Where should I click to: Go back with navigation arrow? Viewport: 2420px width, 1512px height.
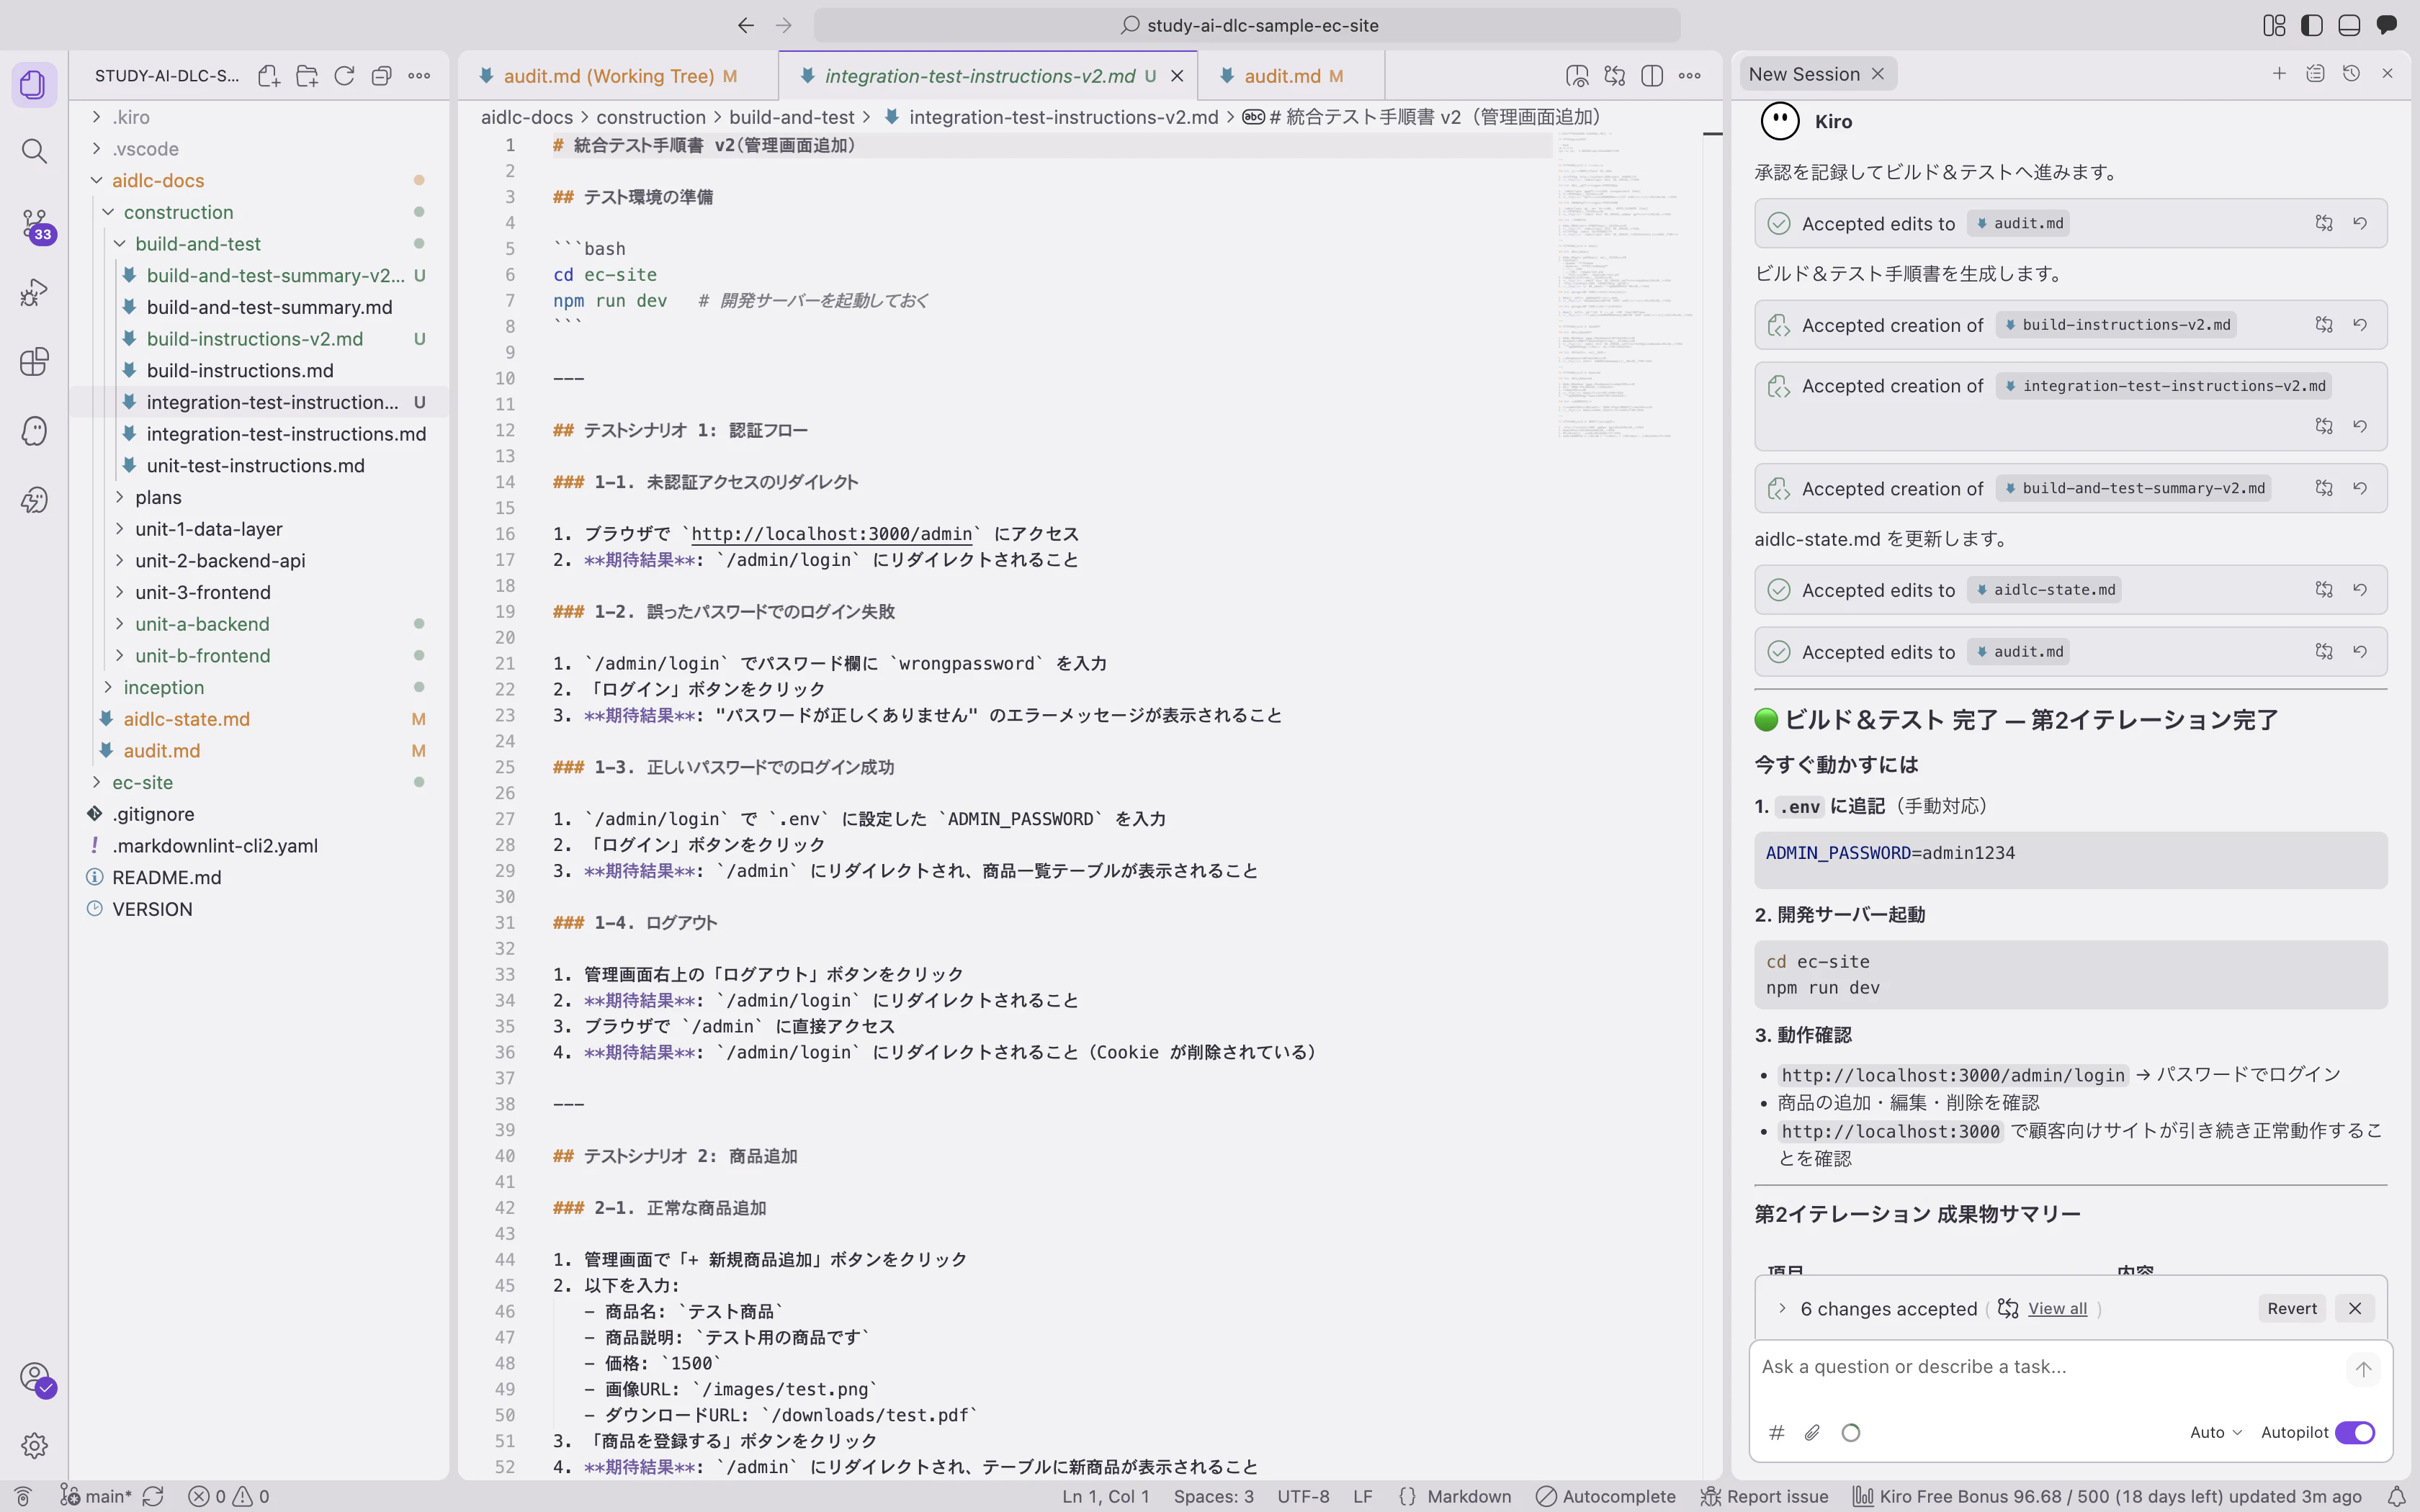point(745,25)
